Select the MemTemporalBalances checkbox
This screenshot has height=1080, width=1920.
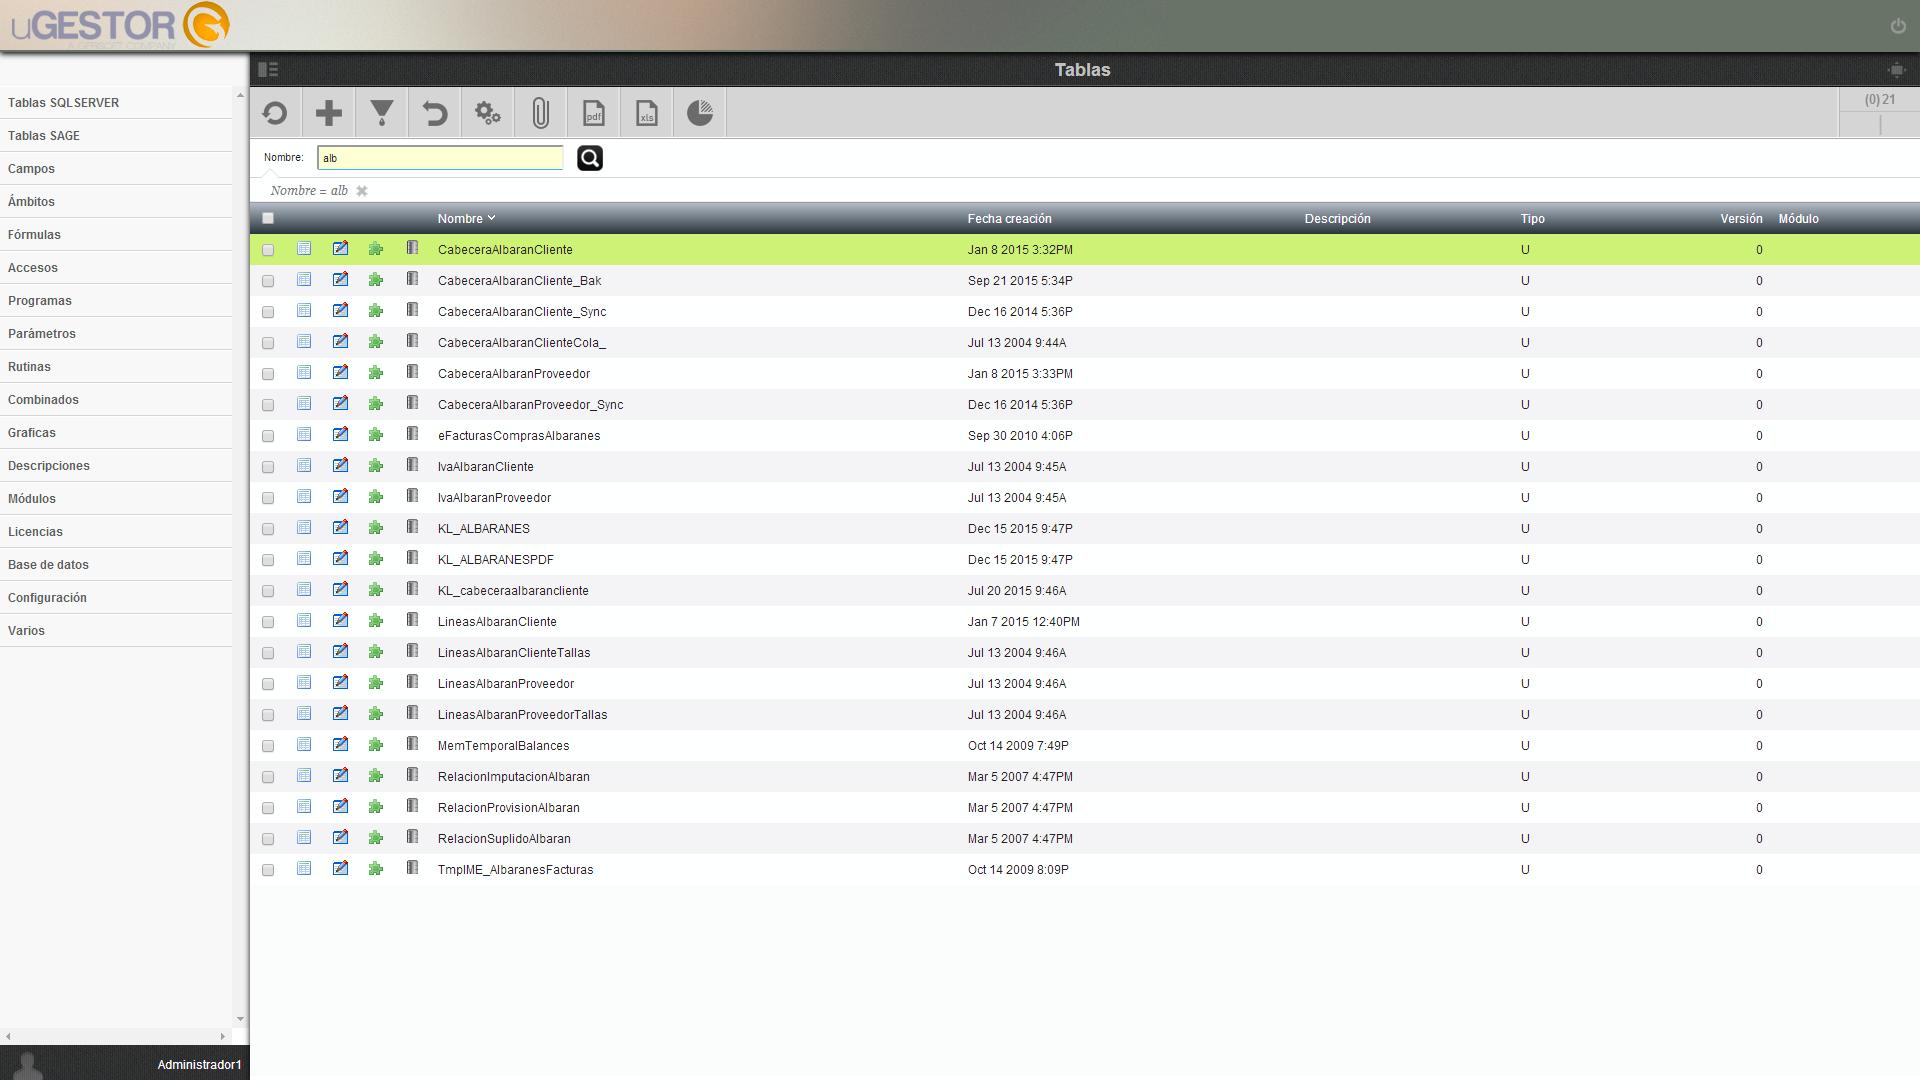[268, 746]
